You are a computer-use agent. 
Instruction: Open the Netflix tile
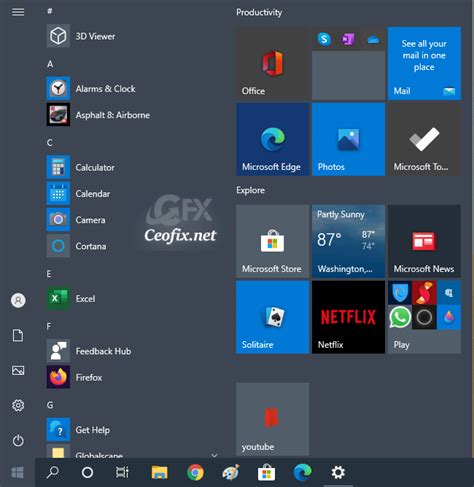tap(348, 317)
